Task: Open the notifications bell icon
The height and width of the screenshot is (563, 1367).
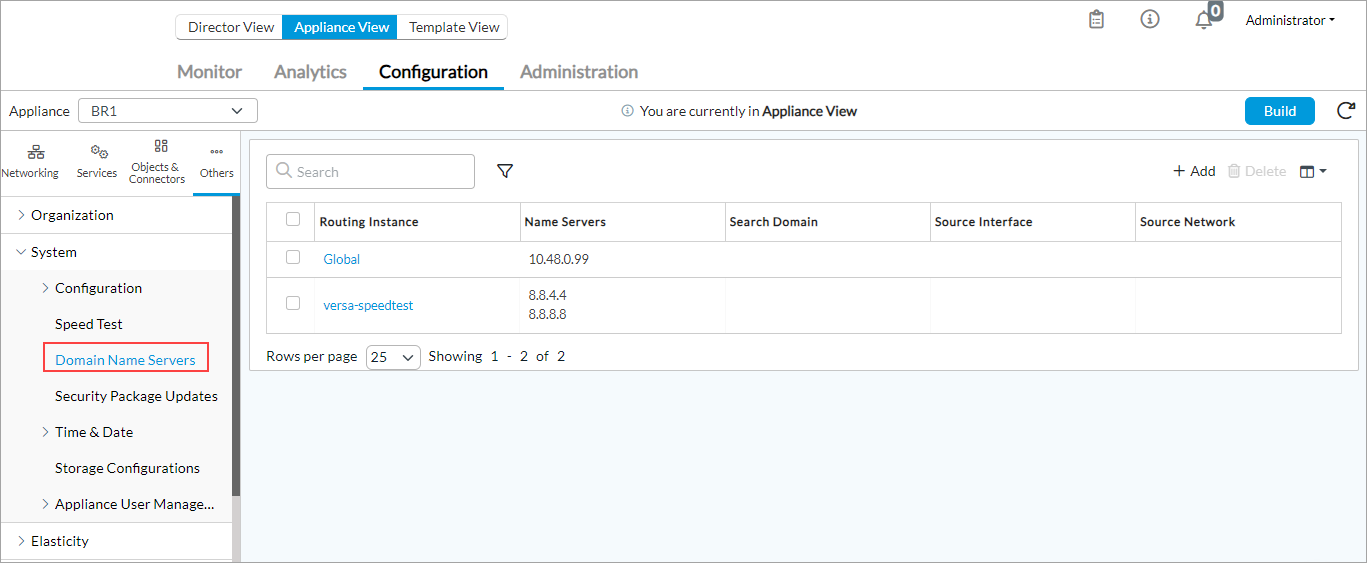Action: coord(1204,20)
